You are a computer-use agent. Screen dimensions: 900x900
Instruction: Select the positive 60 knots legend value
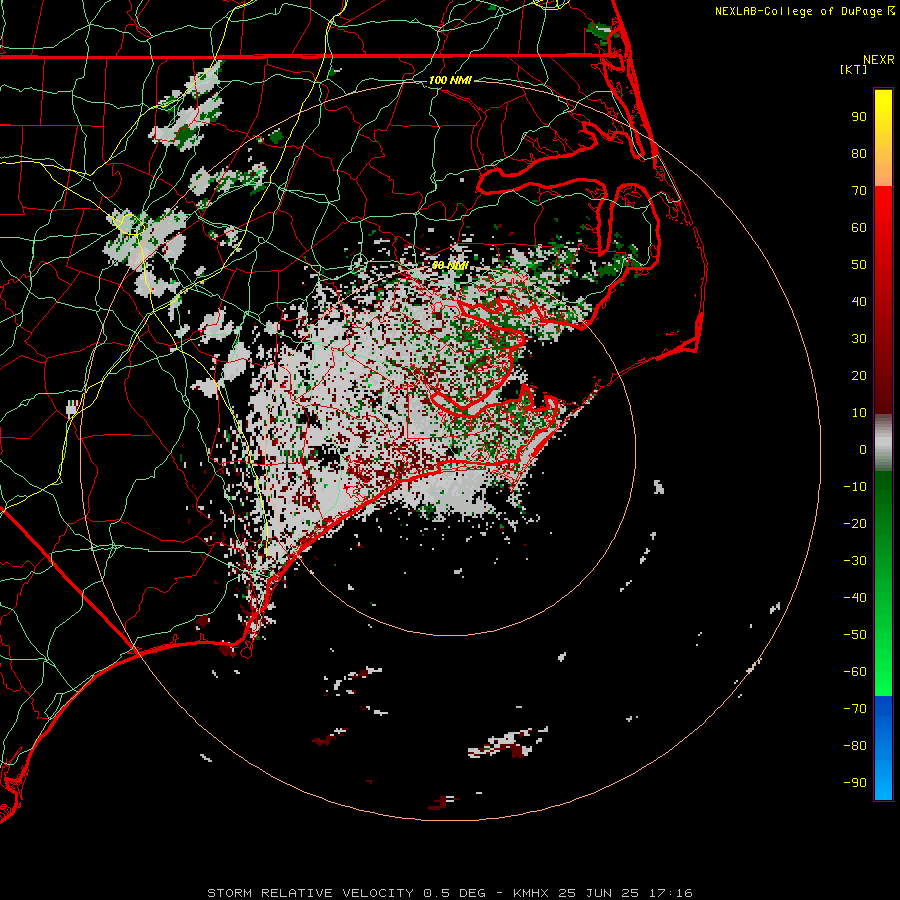point(859,227)
